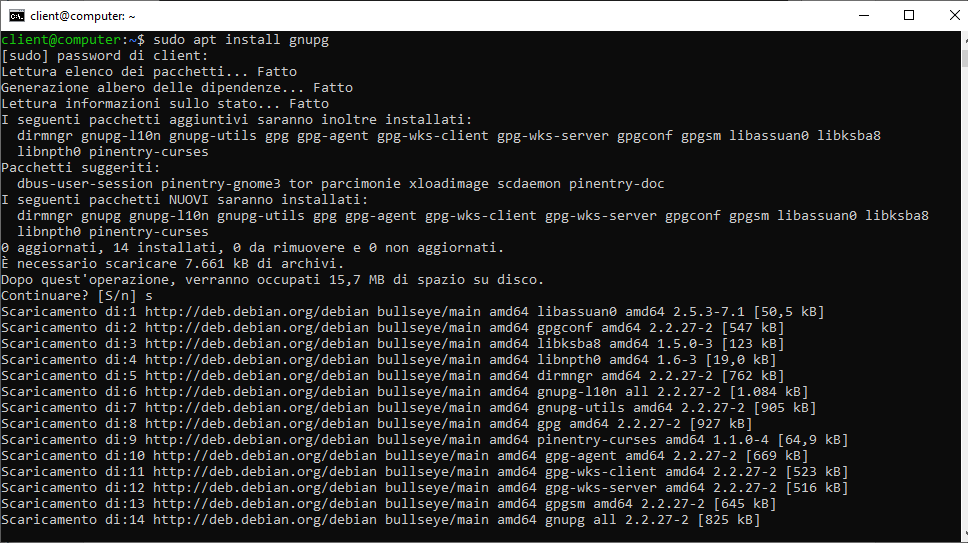Viewport: 968px width, 543px height.
Task: Click the 'Pacchetti suggeriti:' line
Action: point(80,168)
